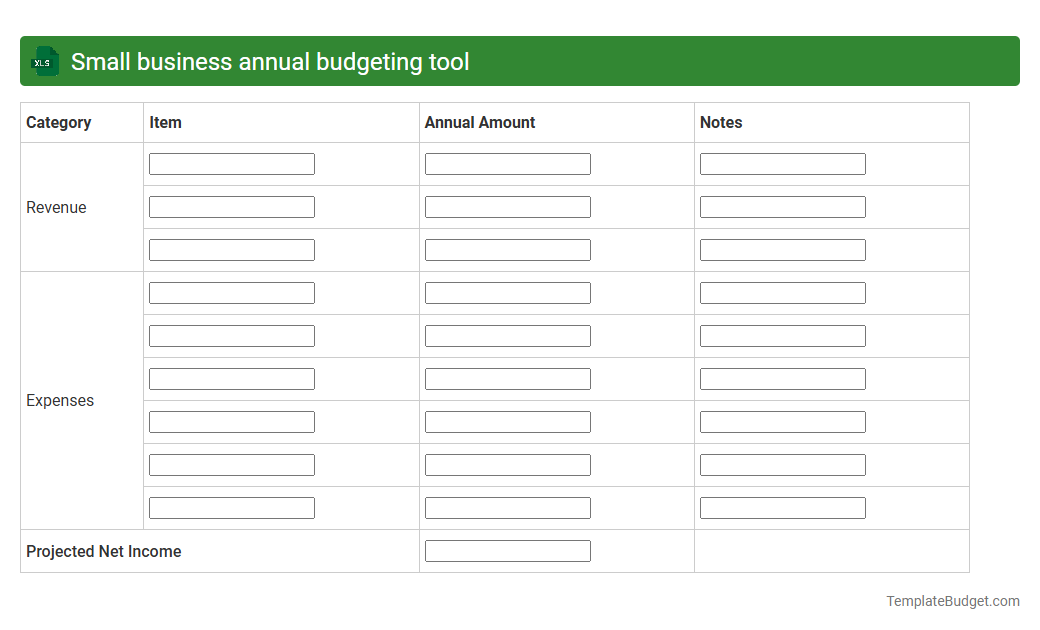This screenshot has width=1040, height=630.
Task: Click the Revenue category label
Action: 56,207
